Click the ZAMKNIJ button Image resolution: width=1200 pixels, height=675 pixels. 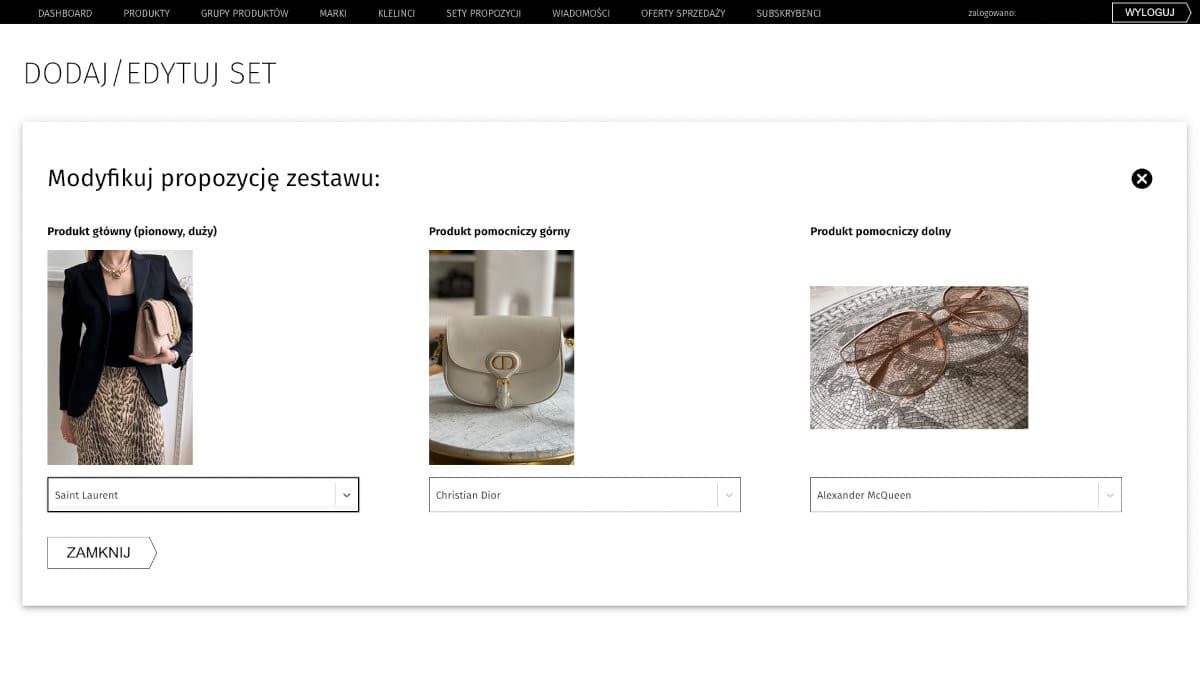(x=99, y=552)
